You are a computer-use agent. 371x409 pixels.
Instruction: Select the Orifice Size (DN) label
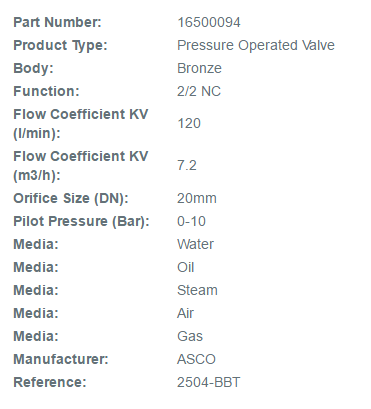(x=71, y=198)
